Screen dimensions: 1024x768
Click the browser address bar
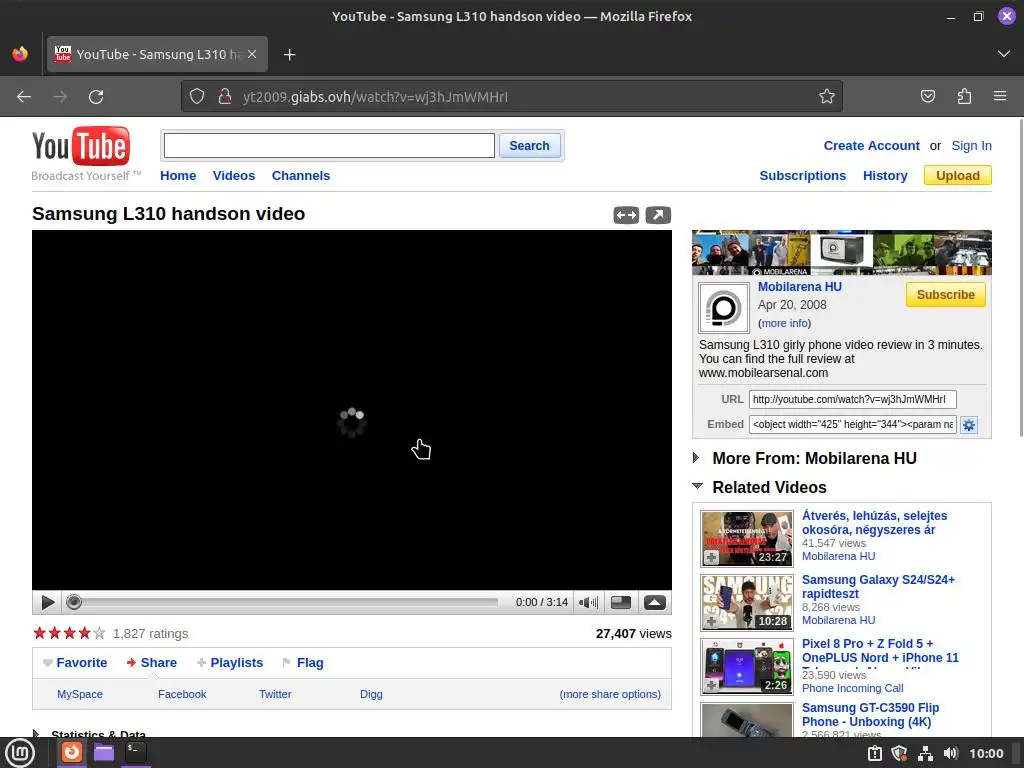511,97
